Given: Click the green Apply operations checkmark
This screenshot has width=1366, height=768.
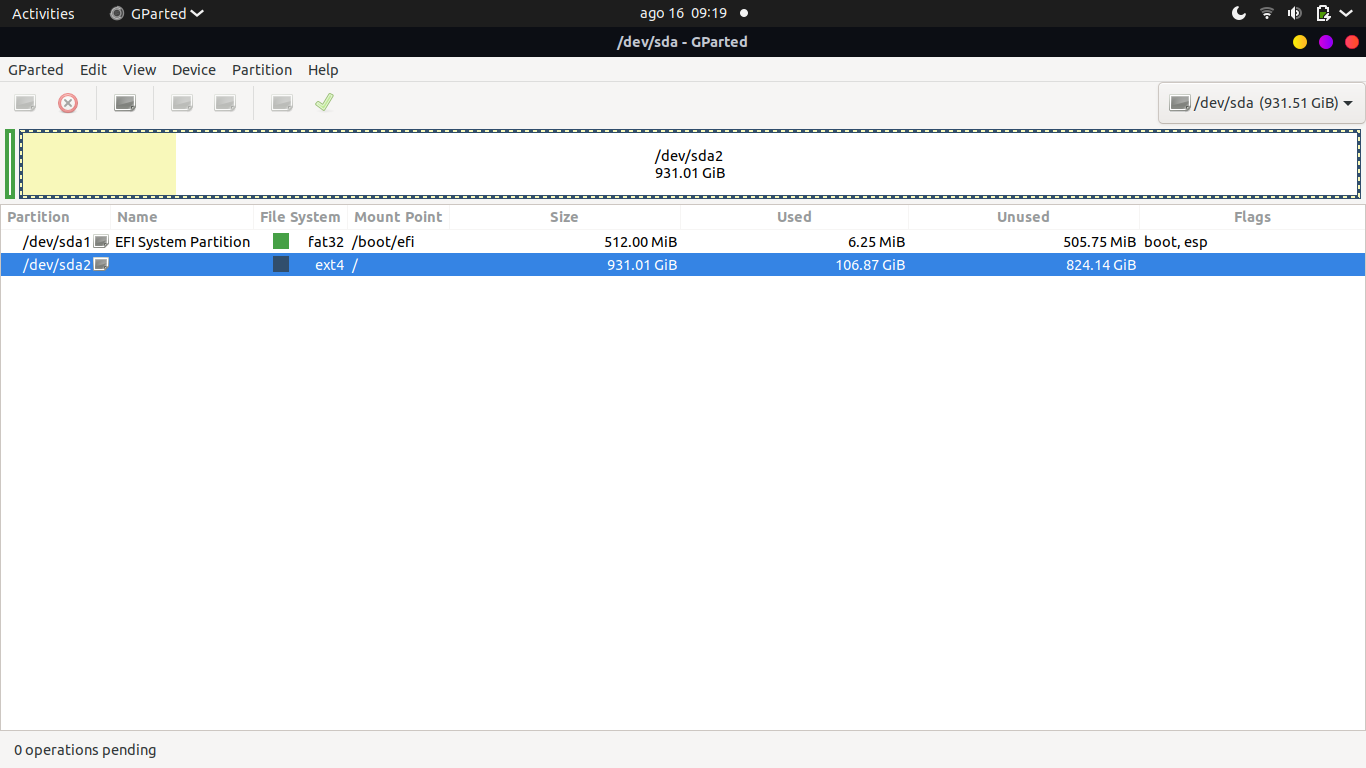Looking at the screenshot, I should coord(324,102).
